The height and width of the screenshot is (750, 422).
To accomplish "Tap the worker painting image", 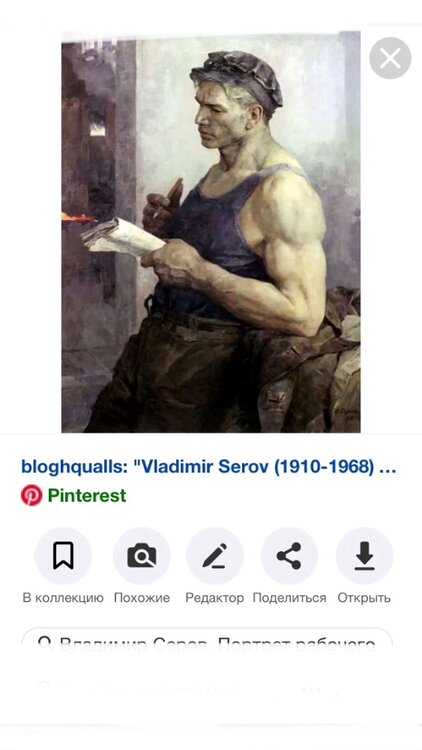I will click(211, 232).
